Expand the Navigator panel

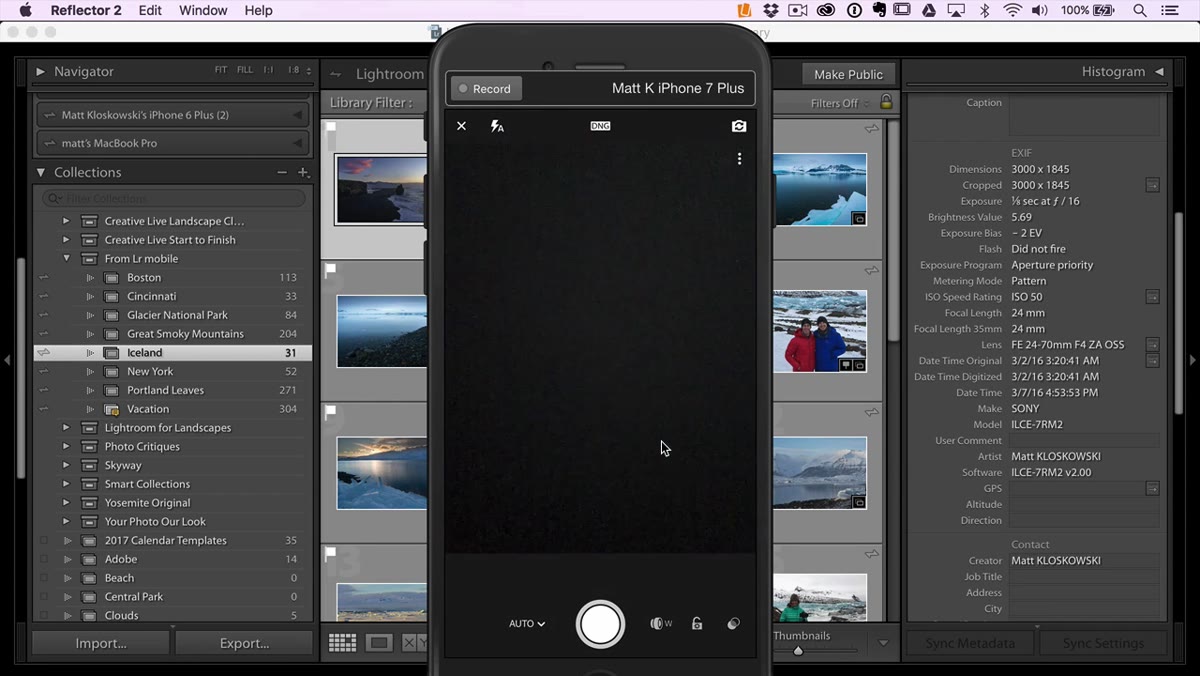click(x=41, y=72)
